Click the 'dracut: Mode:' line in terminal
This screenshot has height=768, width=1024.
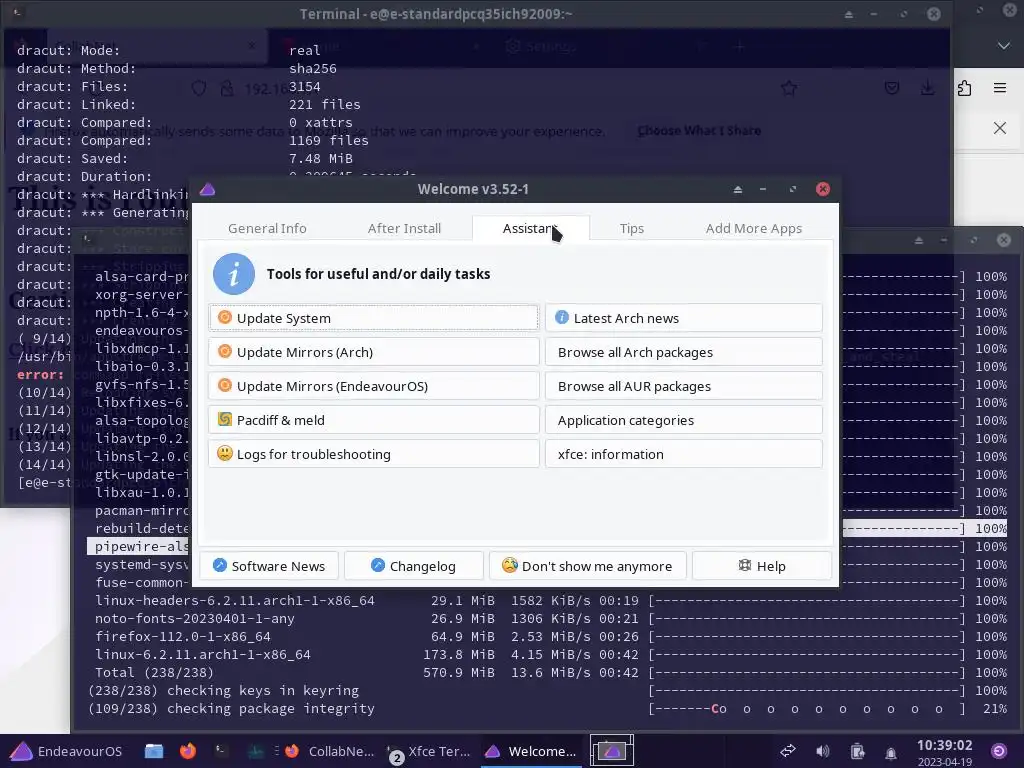(x=168, y=50)
